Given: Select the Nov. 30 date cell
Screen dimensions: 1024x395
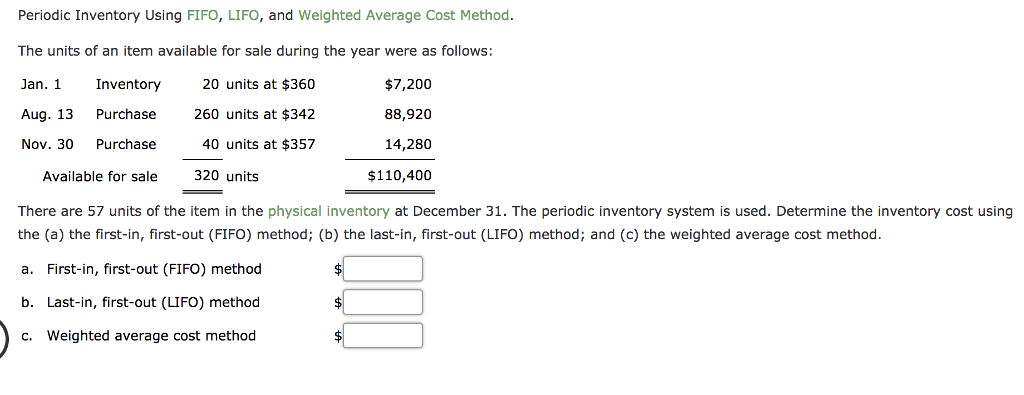Looking at the screenshot, I should click(x=47, y=144).
